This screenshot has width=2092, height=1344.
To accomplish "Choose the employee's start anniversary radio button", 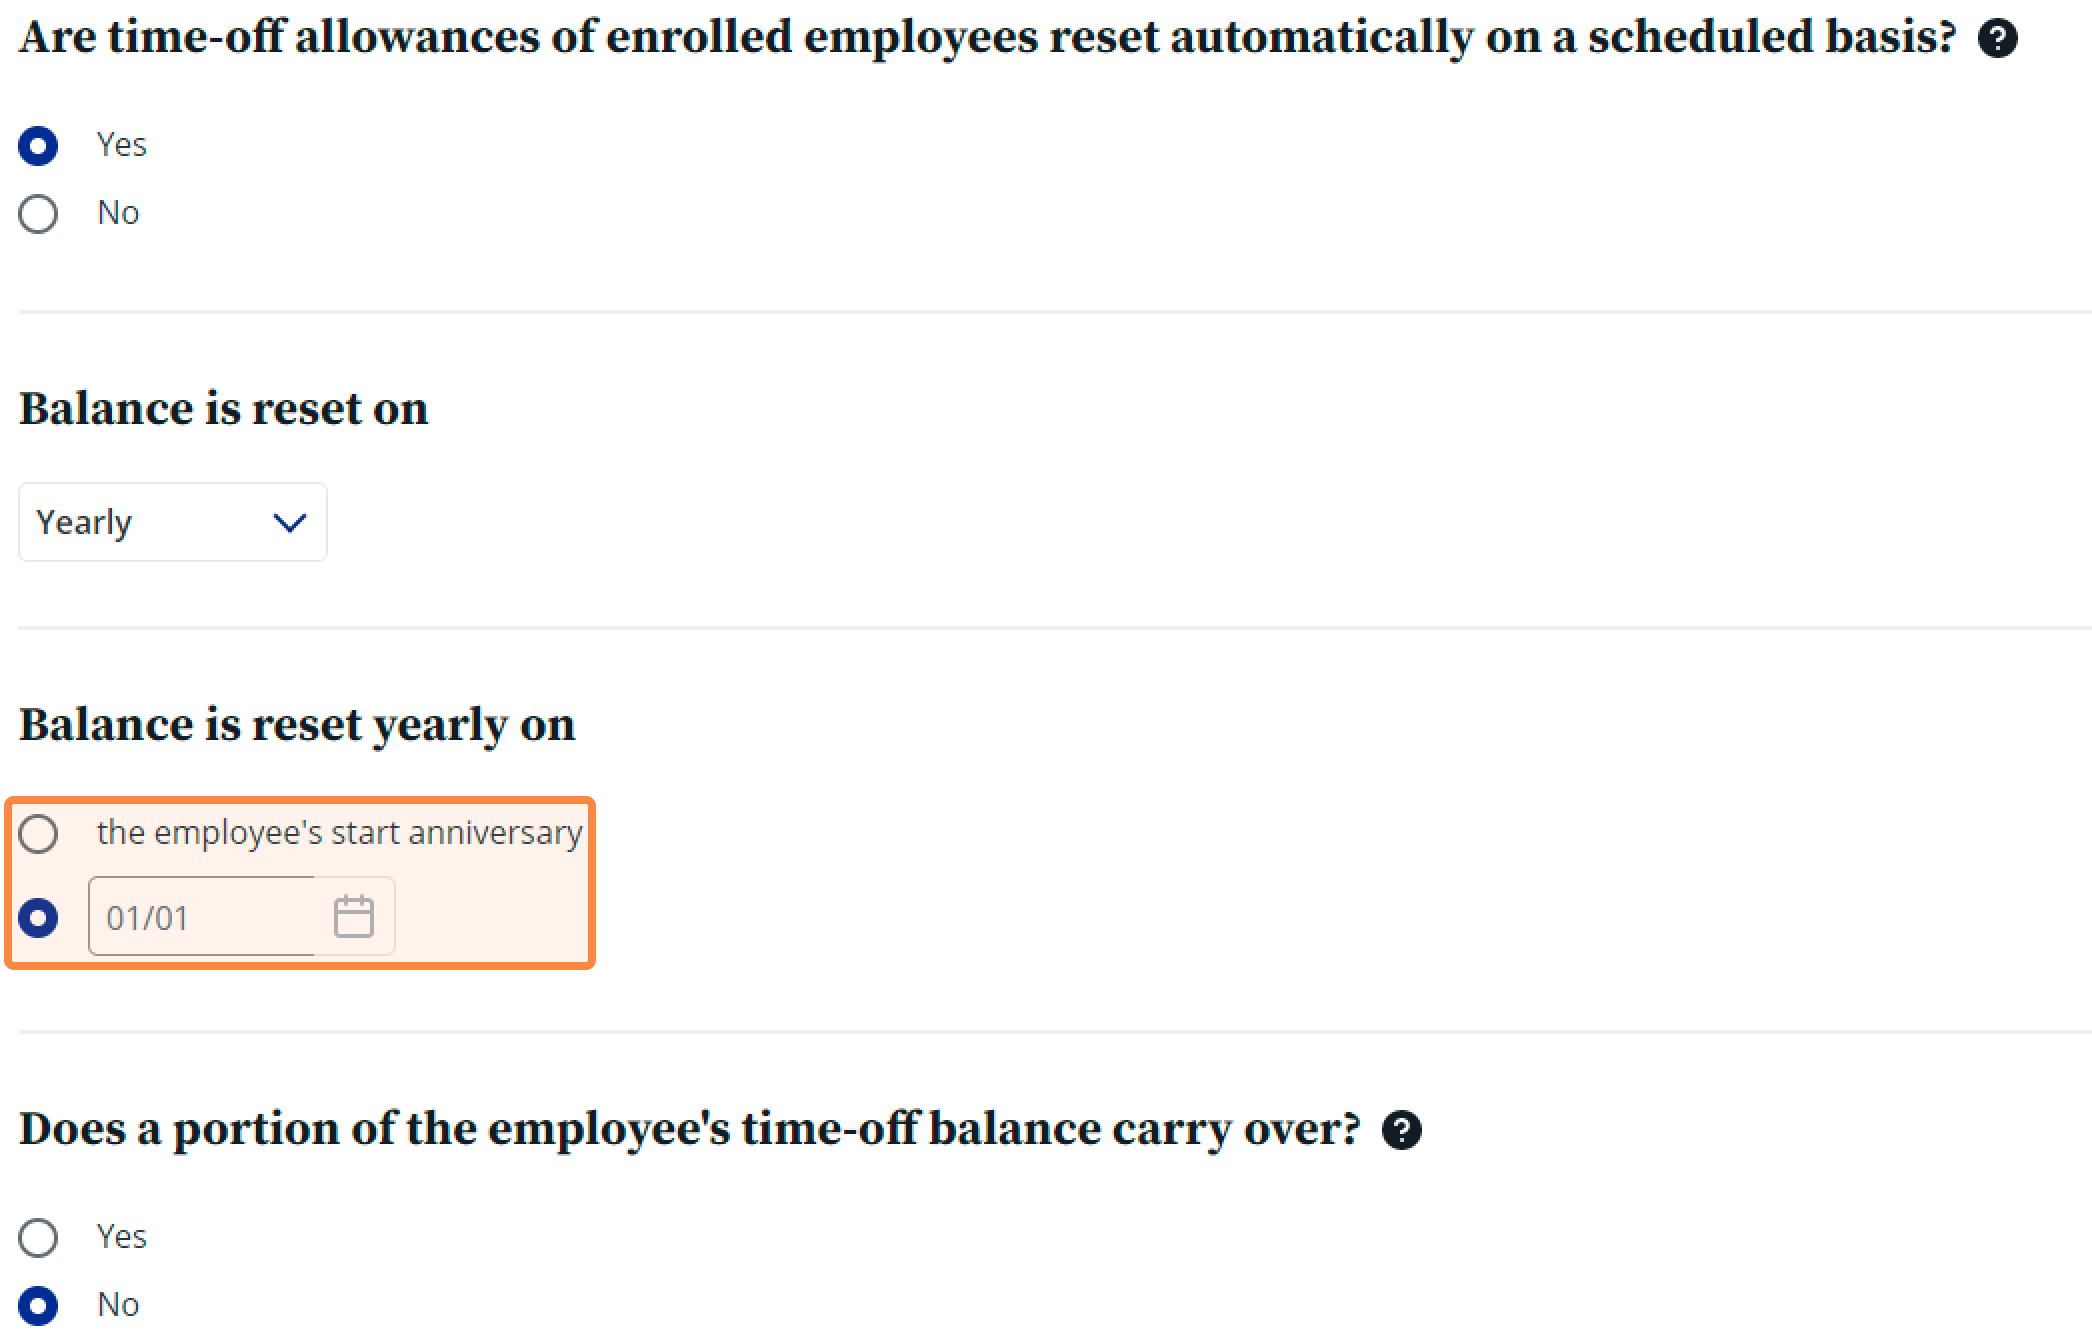I will click(38, 834).
